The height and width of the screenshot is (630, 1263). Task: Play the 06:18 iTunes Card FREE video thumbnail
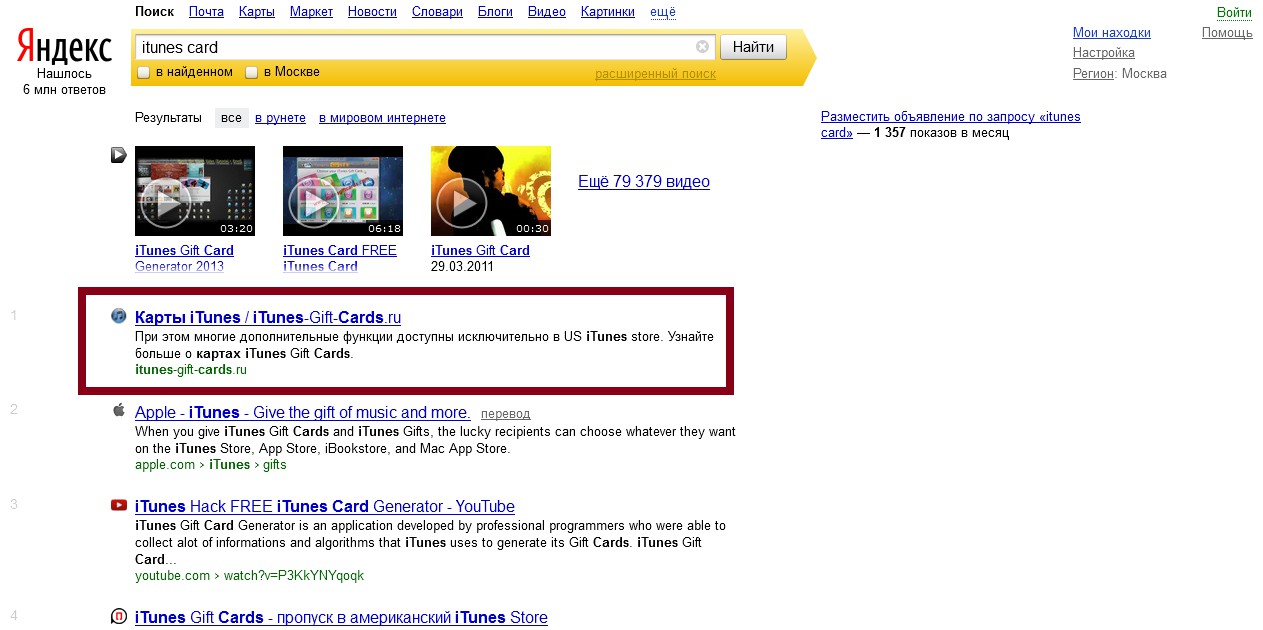coord(343,191)
